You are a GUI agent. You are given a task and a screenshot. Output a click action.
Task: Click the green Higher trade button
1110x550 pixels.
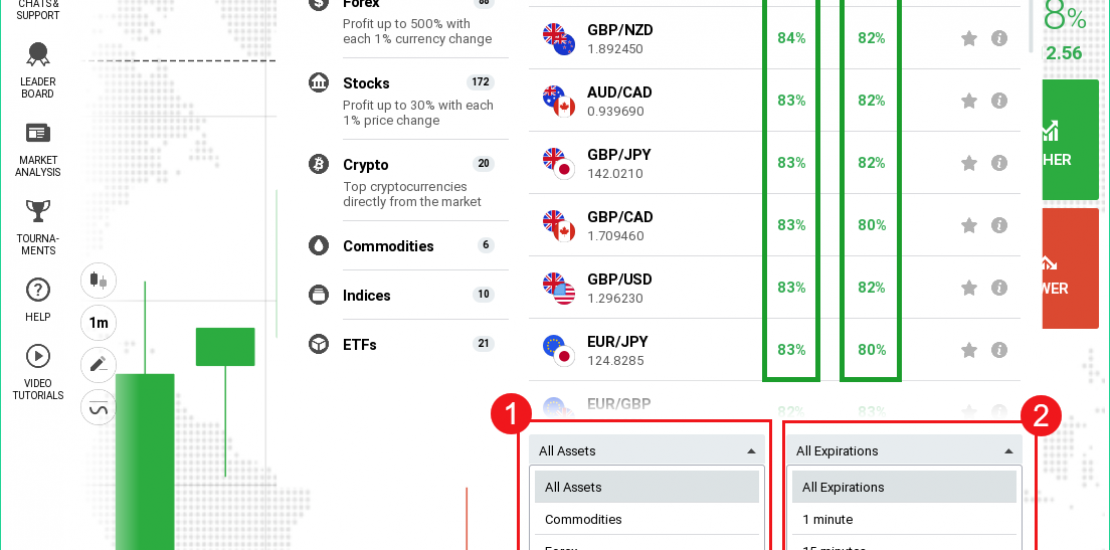[x=1069, y=140]
